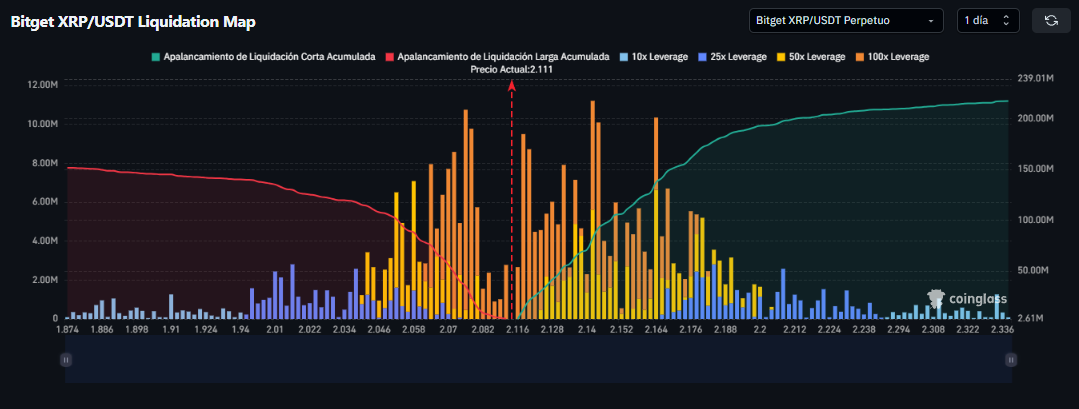Click the 2.152 price axis label
1079x409 pixels.
point(621,330)
